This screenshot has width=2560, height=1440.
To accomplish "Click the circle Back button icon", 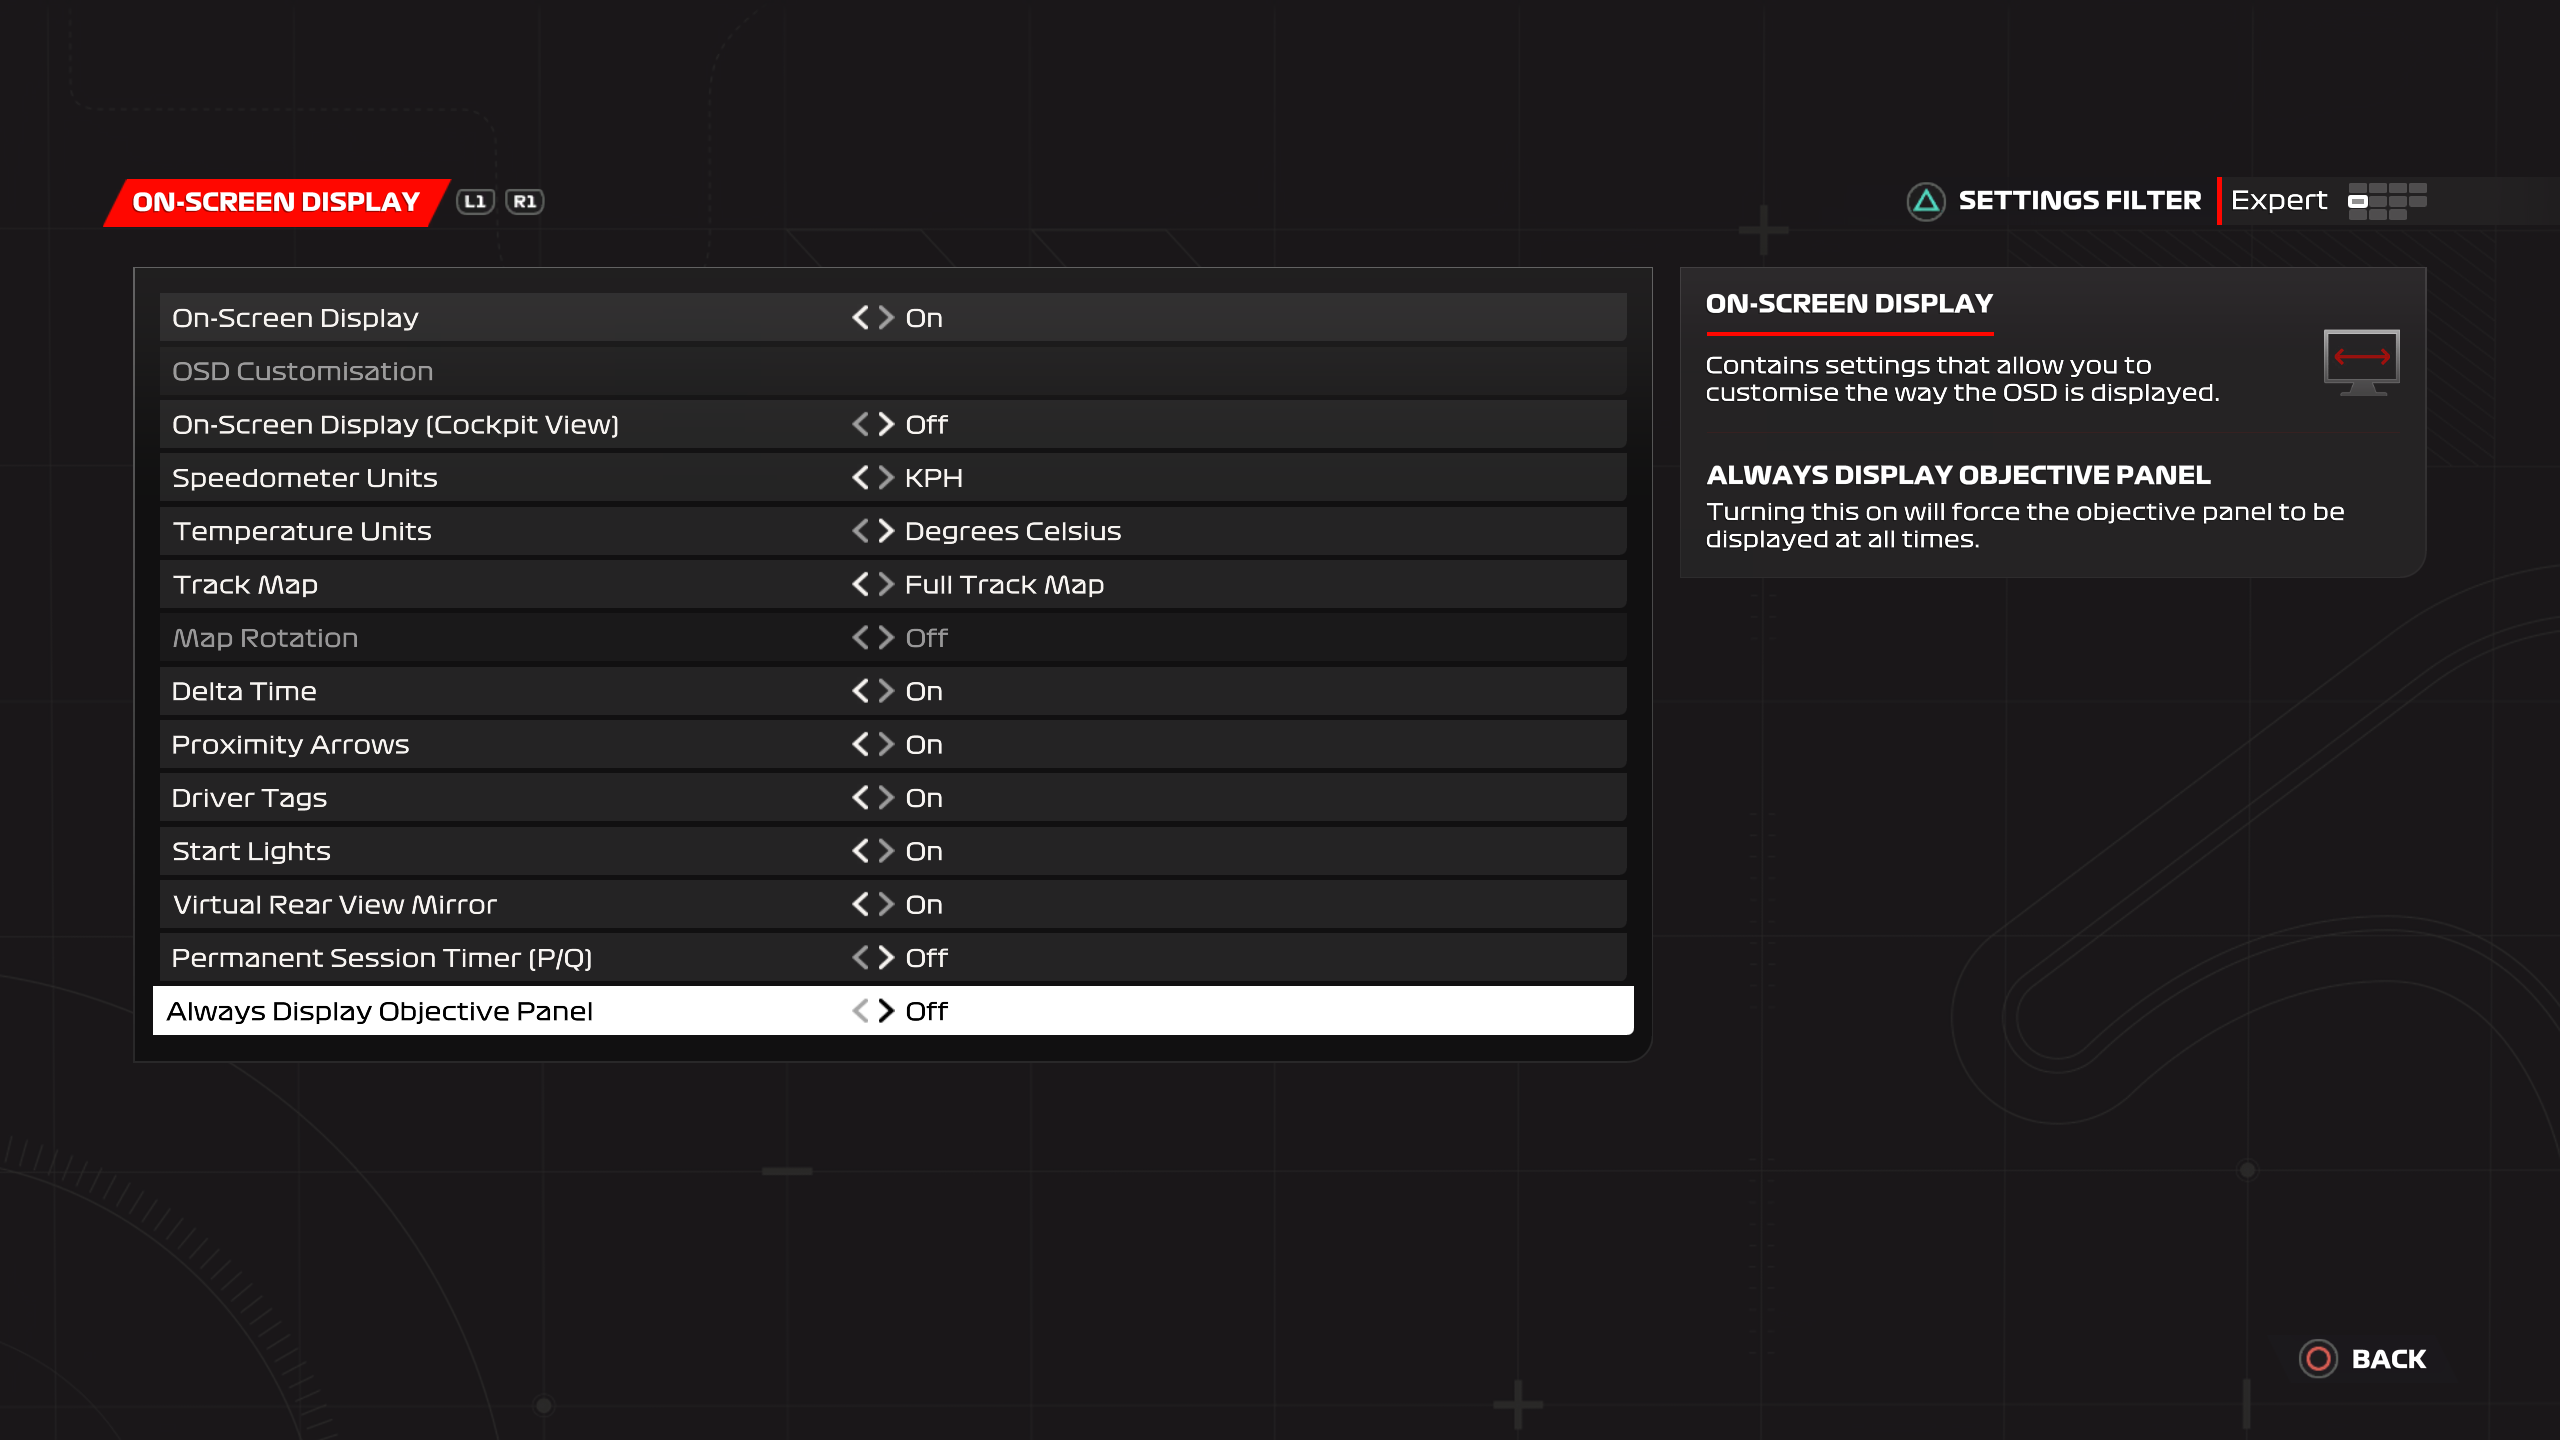I will coord(2317,1358).
